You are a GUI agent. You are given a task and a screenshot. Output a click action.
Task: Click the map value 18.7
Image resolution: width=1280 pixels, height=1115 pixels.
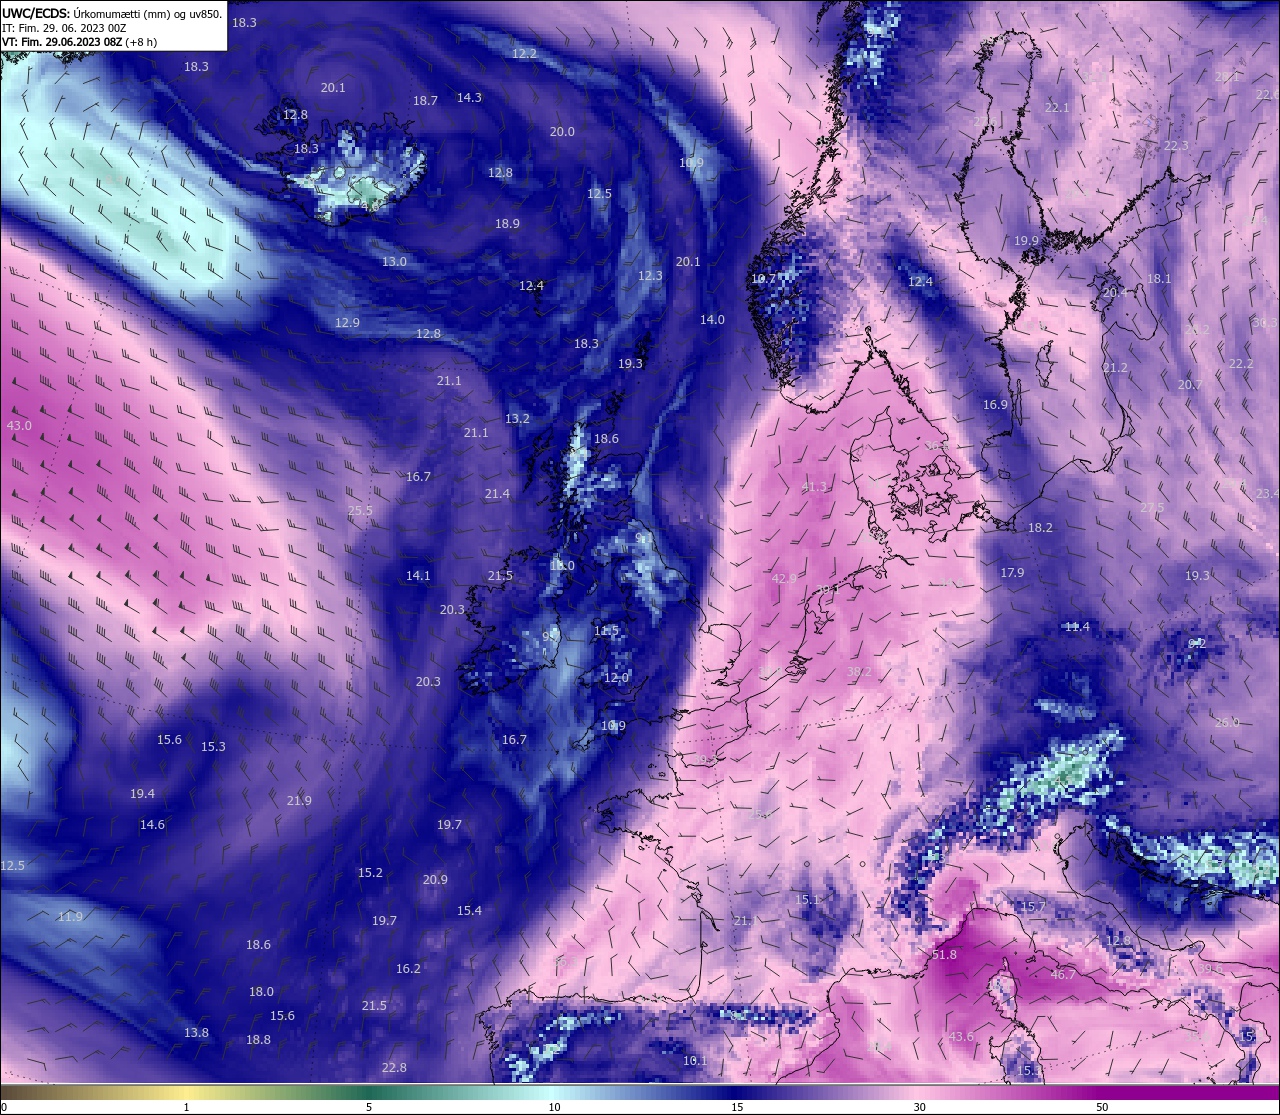pos(425,101)
